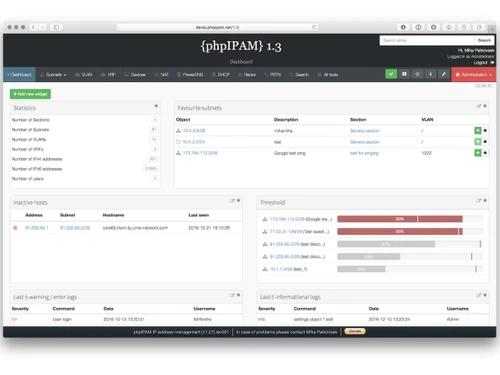This screenshot has width=500, height=375.
Task: Expand the Subnets dropdown menu
Action: tap(53, 75)
